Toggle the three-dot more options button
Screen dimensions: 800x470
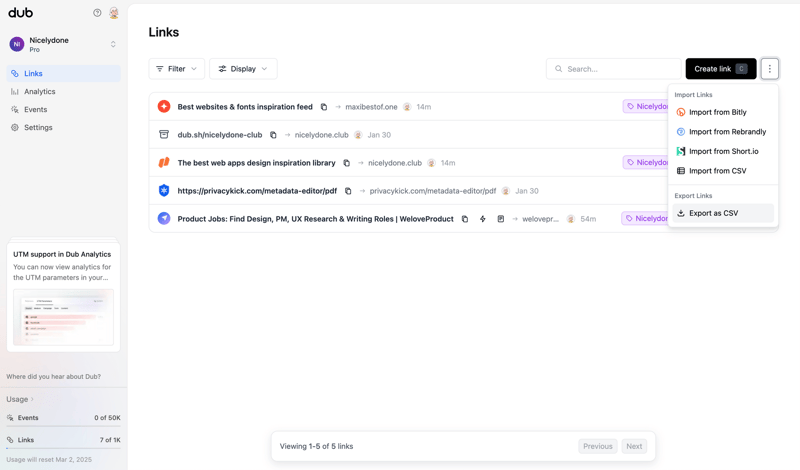point(769,69)
